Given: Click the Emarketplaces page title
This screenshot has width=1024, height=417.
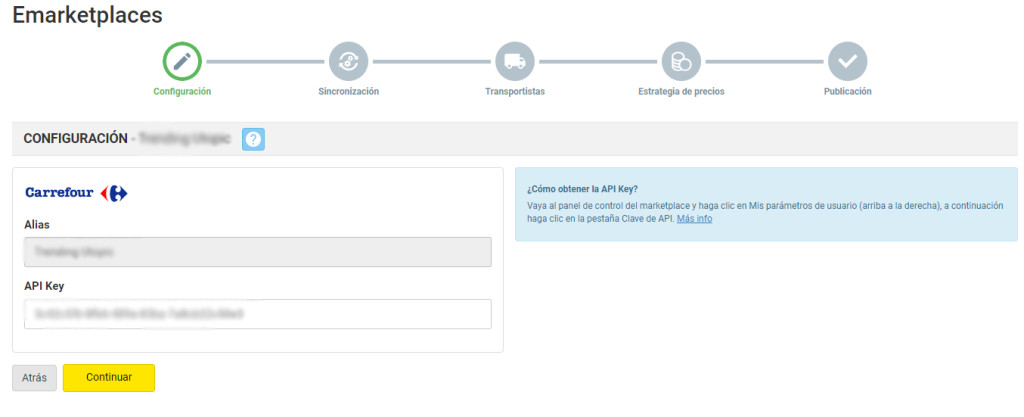Looking at the screenshot, I should click(x=87, y=16).
